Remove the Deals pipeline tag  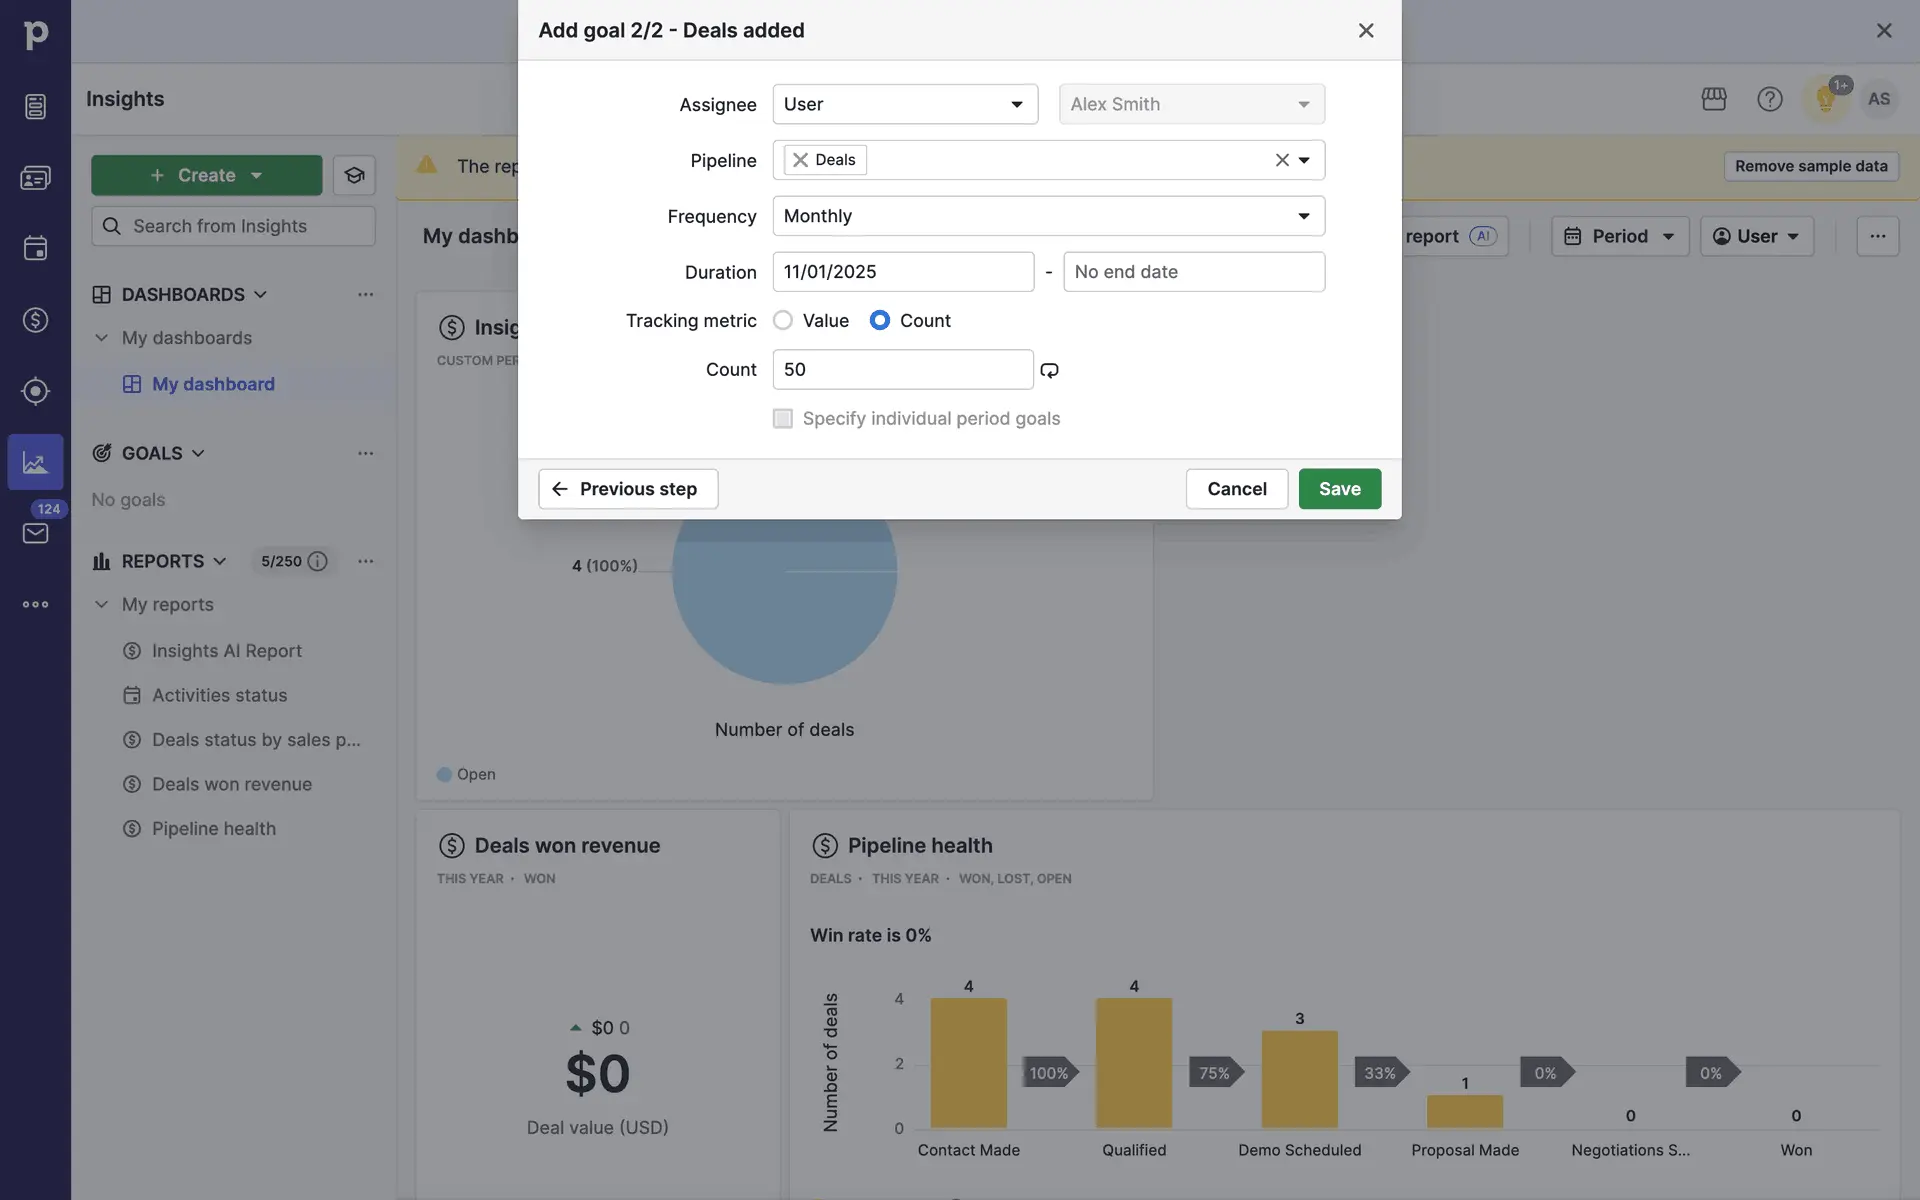(x=800, y=160)
